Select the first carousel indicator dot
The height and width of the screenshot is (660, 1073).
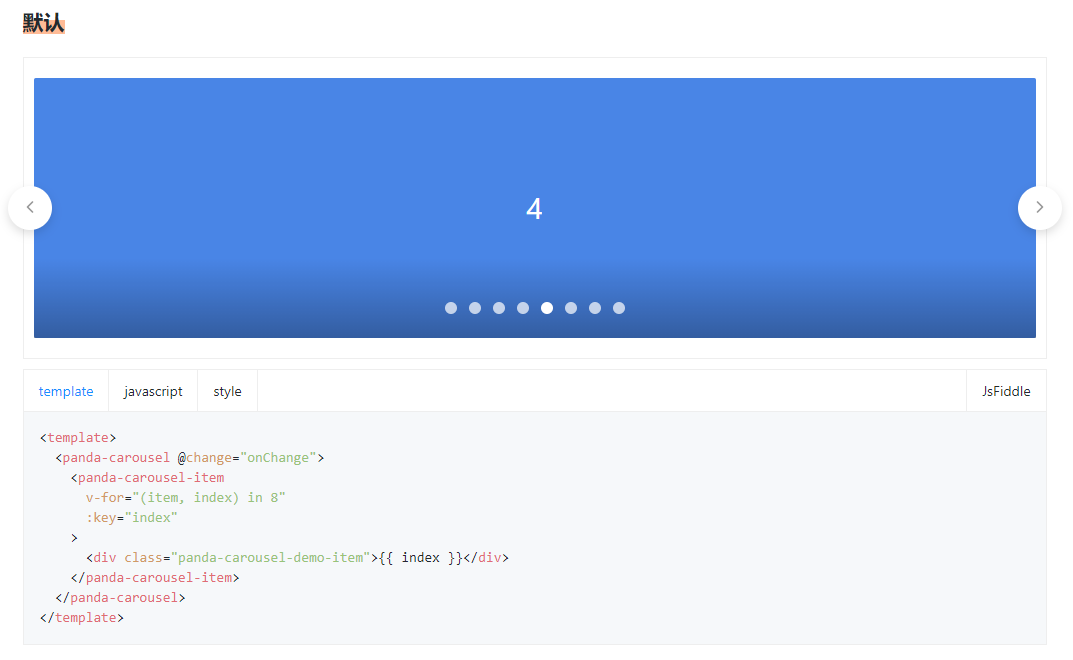[451, 308]
